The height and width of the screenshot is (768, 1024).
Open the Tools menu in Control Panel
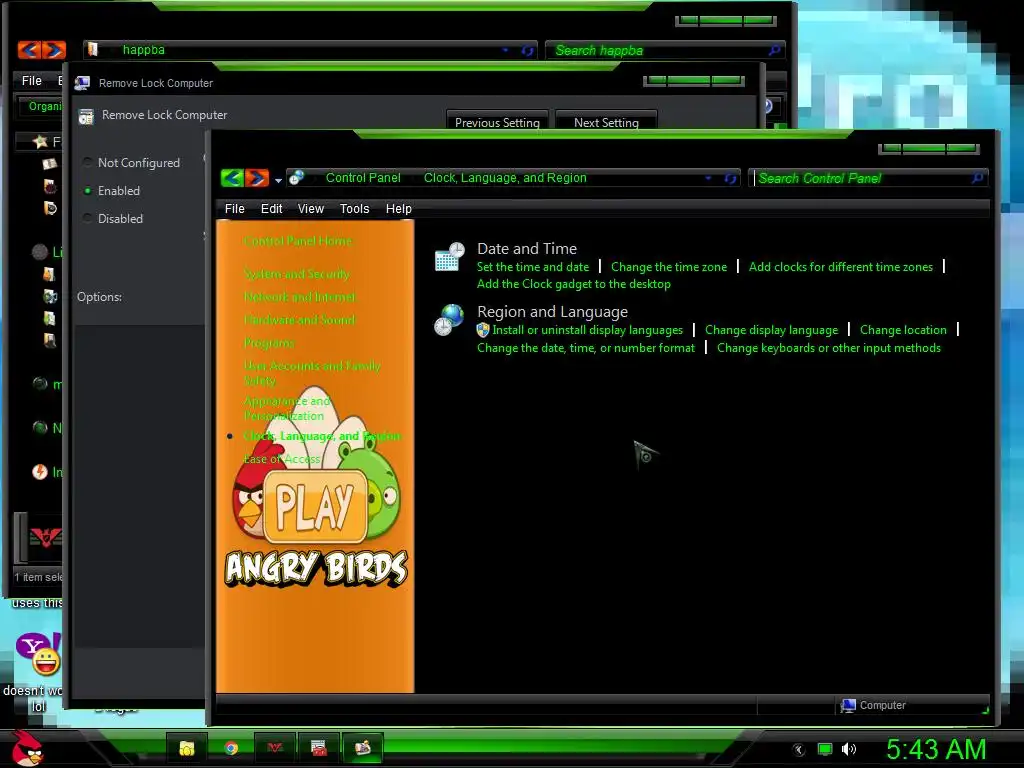355,208
